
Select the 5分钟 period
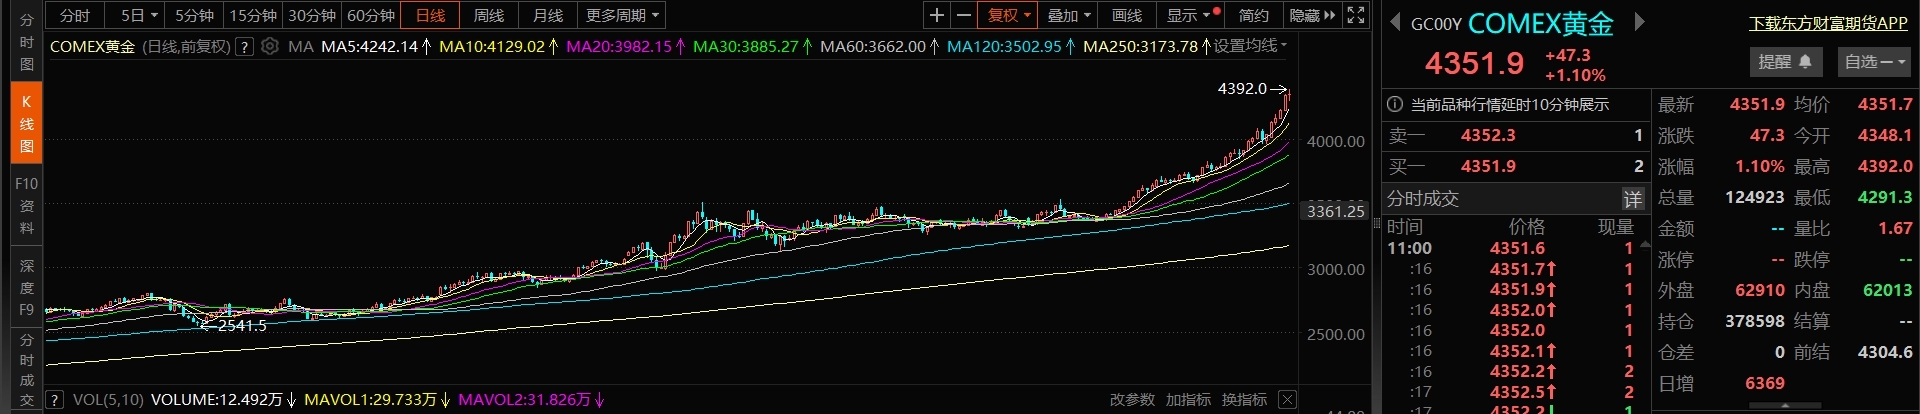click(194, 15)
